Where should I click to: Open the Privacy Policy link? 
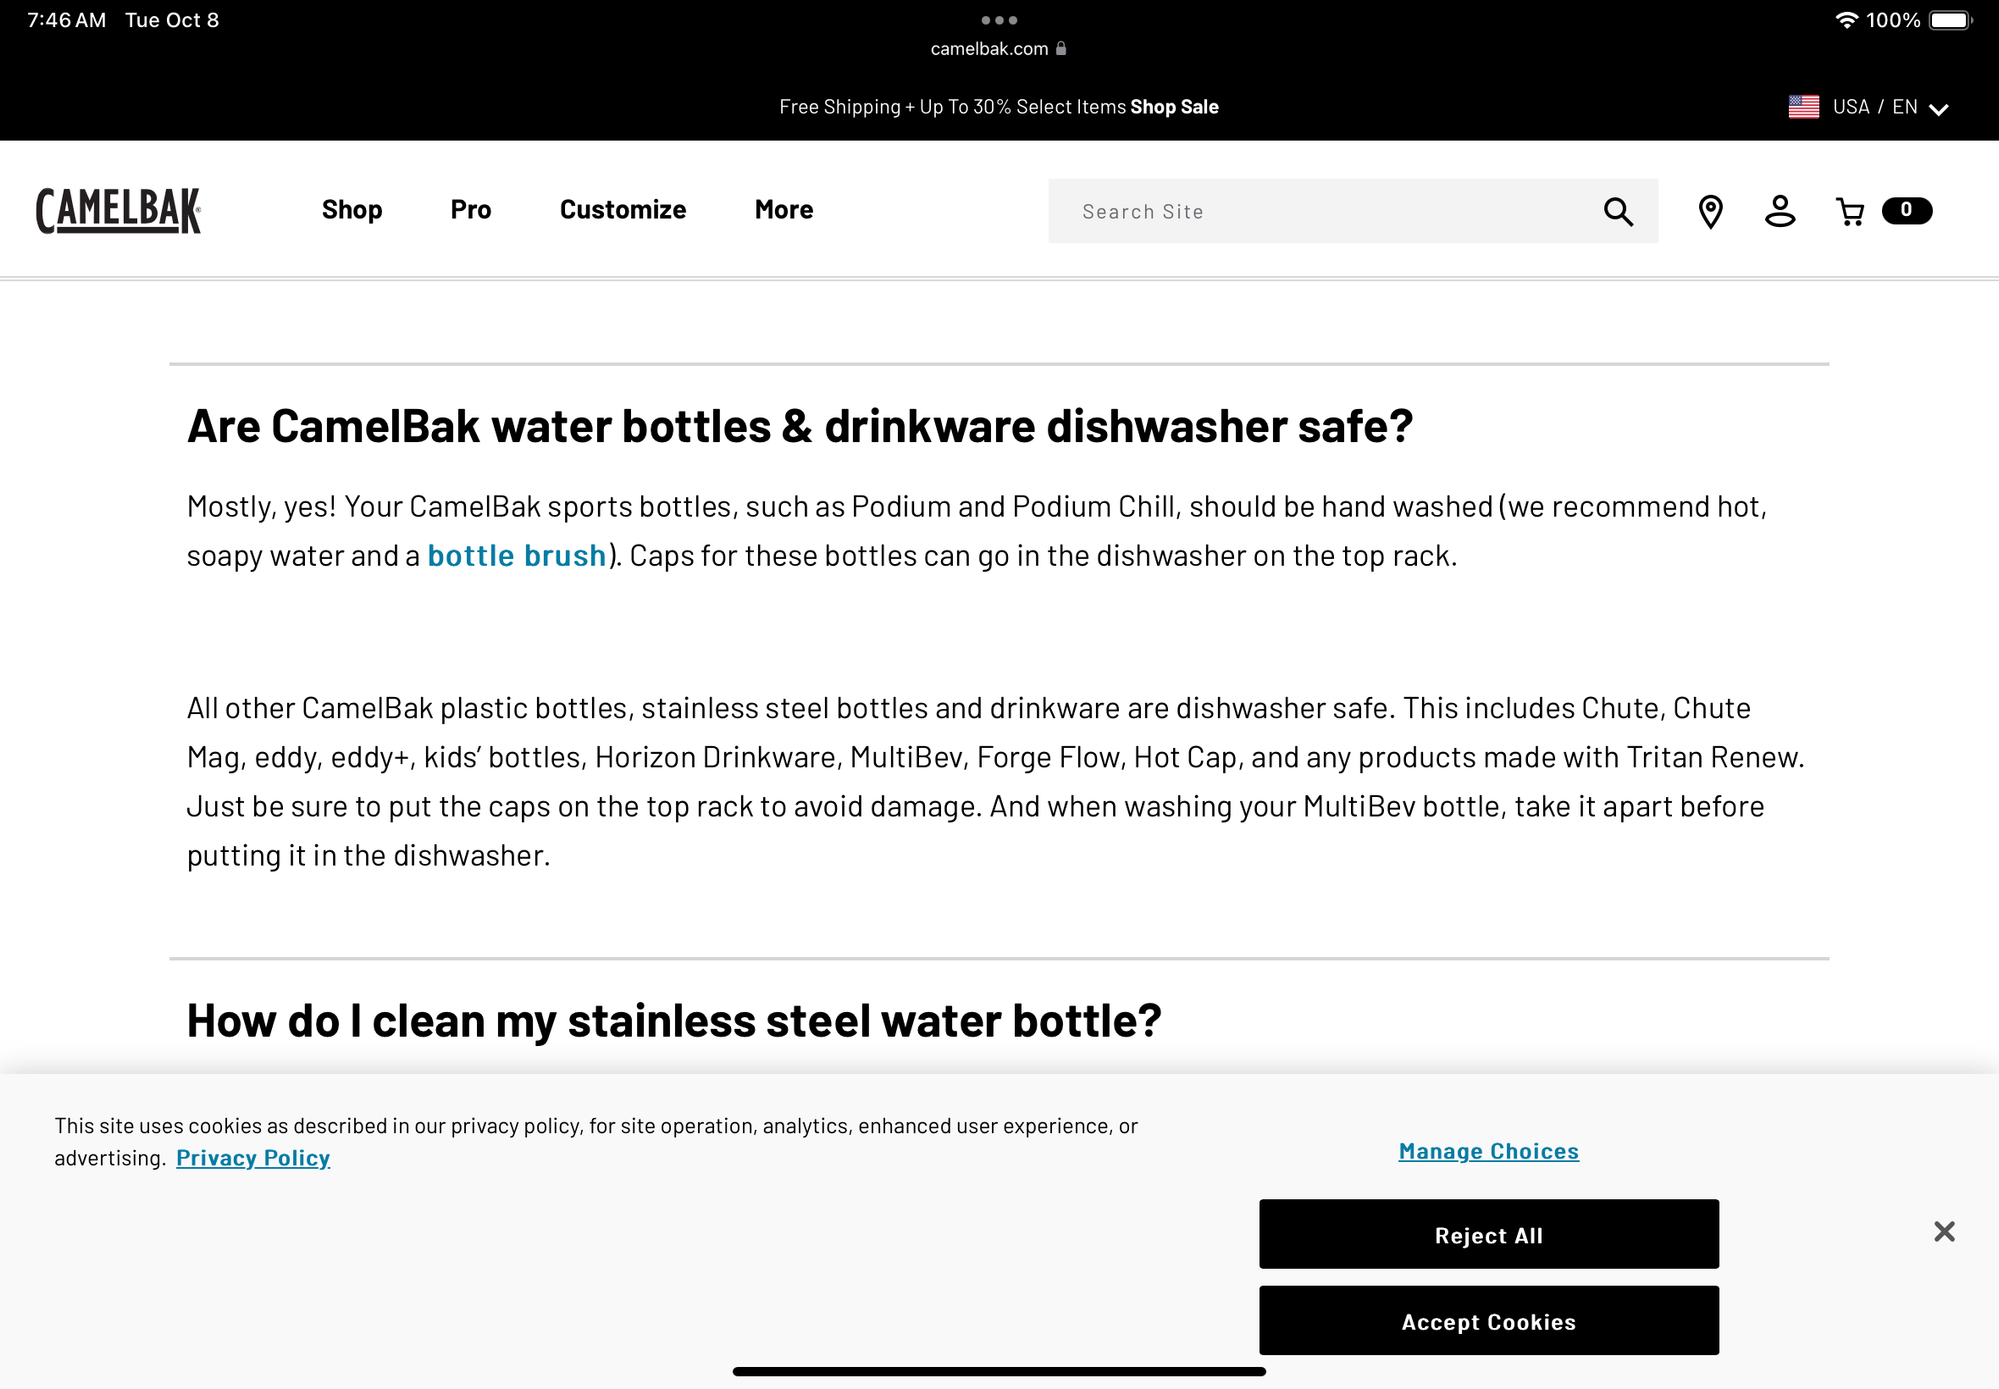pos(253,1158)
